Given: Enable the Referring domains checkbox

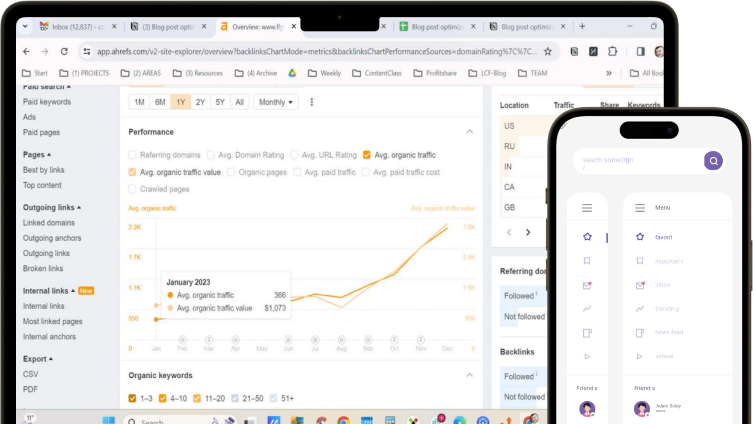Looking at the screenshot, I should 132,155.
